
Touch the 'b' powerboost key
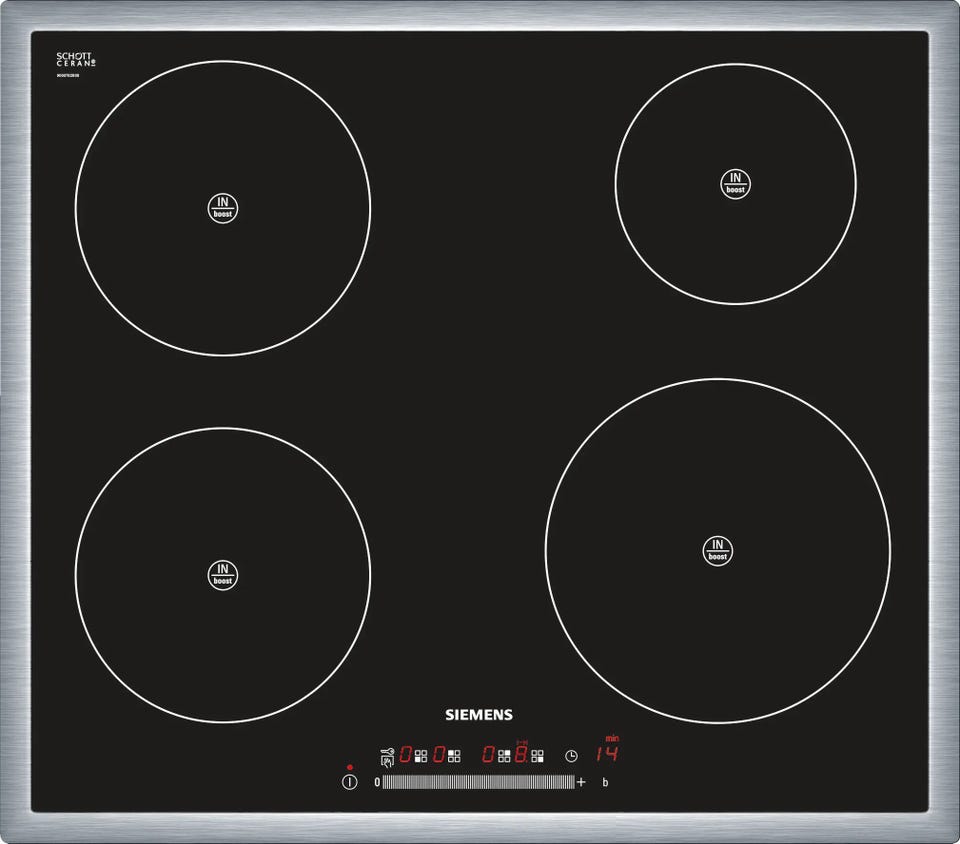pos(606,782)
